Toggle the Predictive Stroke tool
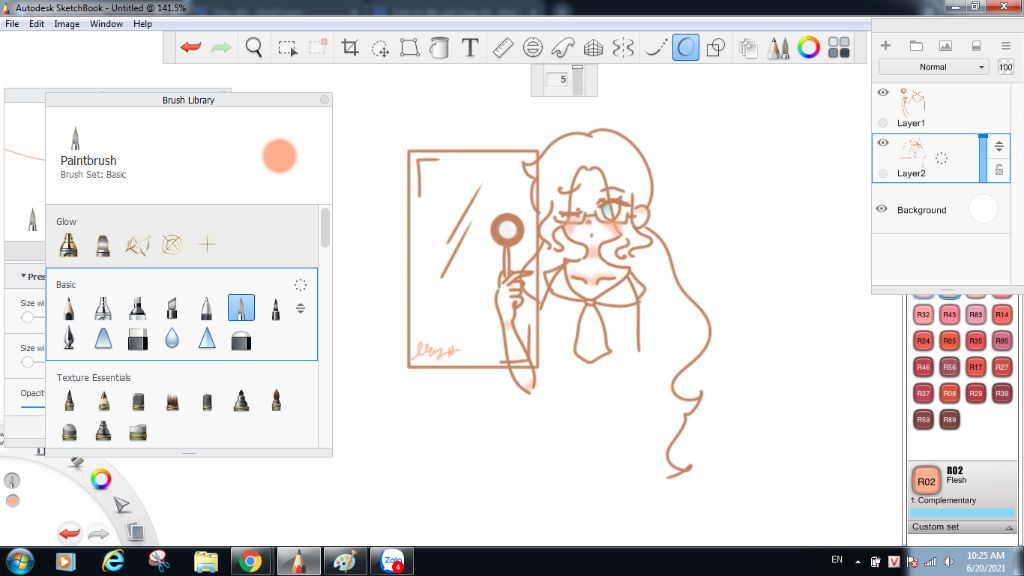 [x=685, y=47]
